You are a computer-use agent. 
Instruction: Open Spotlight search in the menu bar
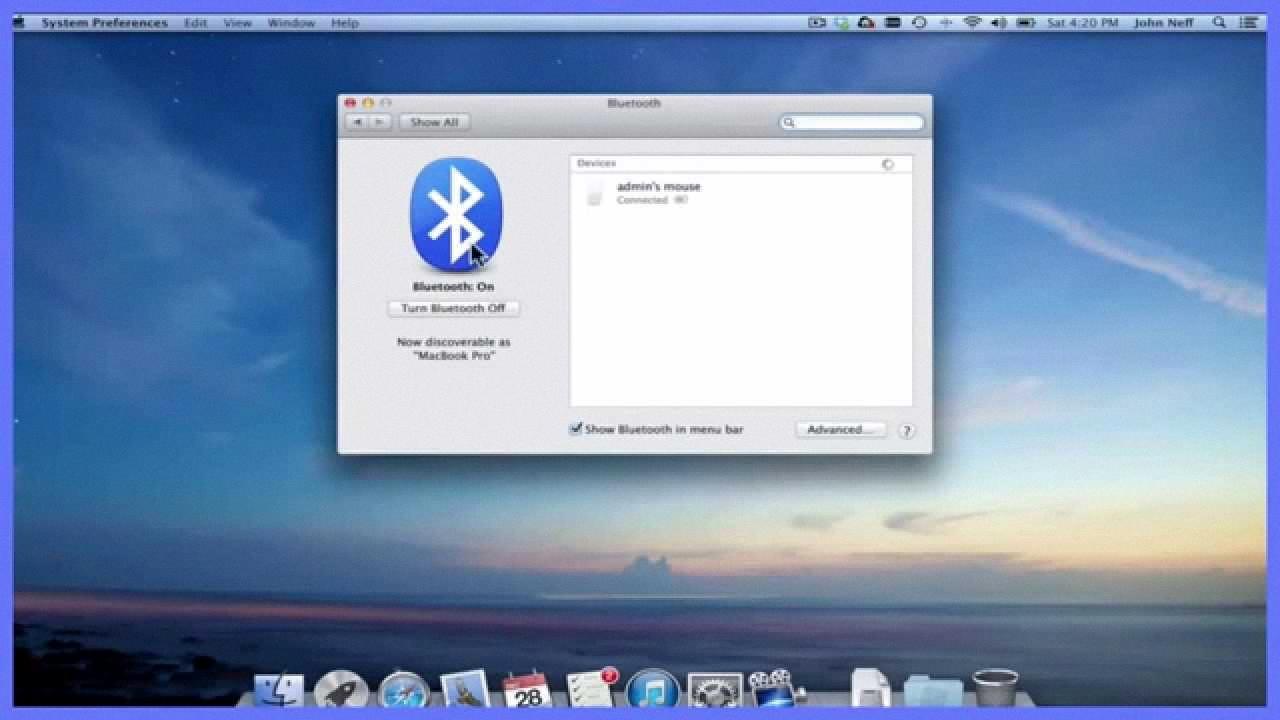tap(1220, 21)
